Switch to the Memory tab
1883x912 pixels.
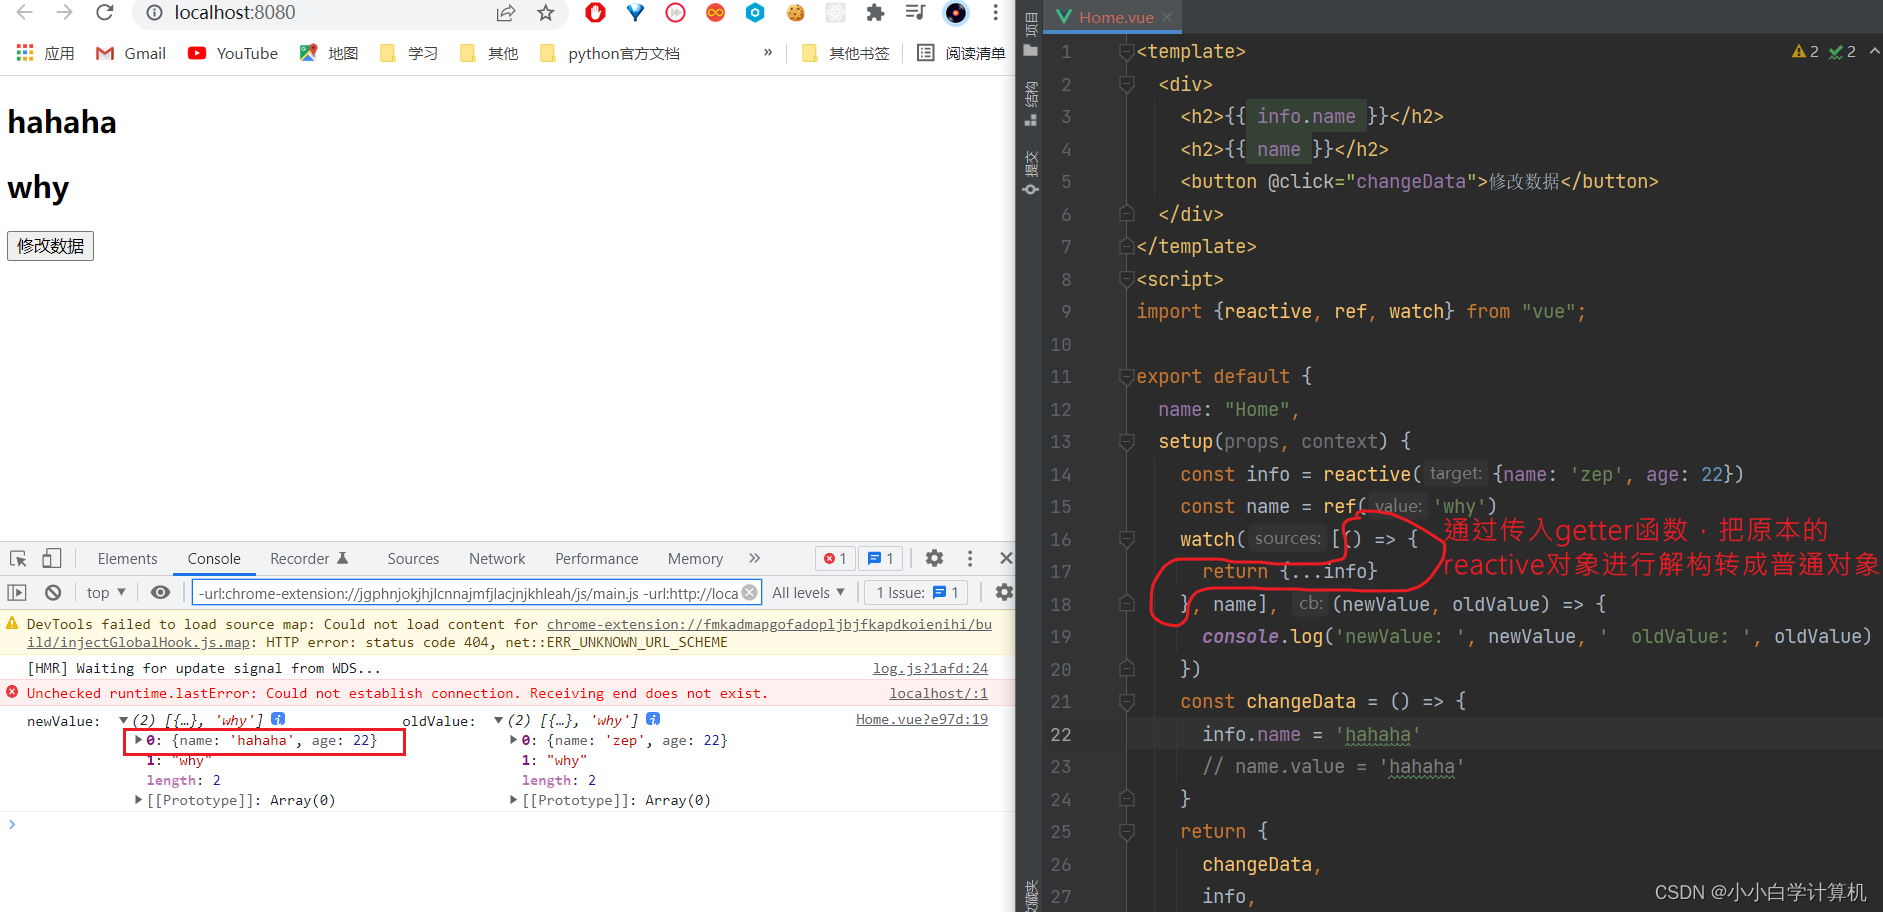click(695, 558)
